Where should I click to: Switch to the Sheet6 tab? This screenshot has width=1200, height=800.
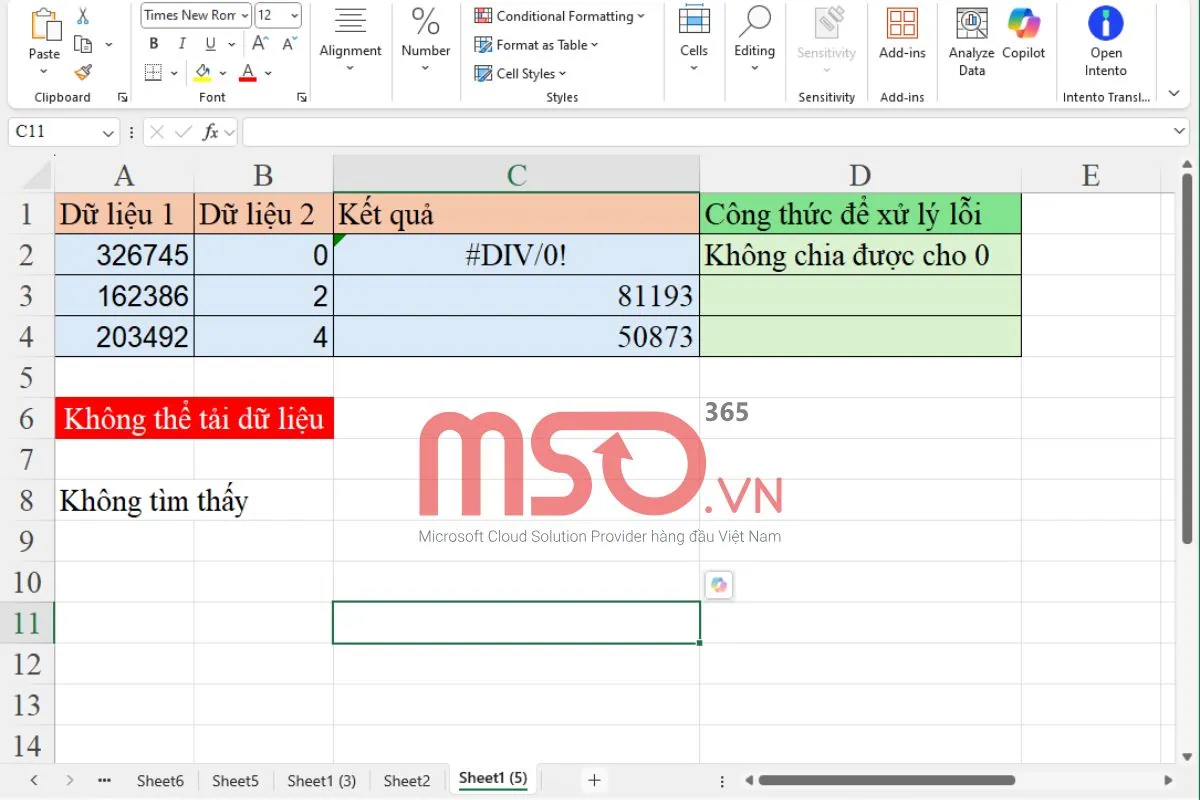[159, 779]
